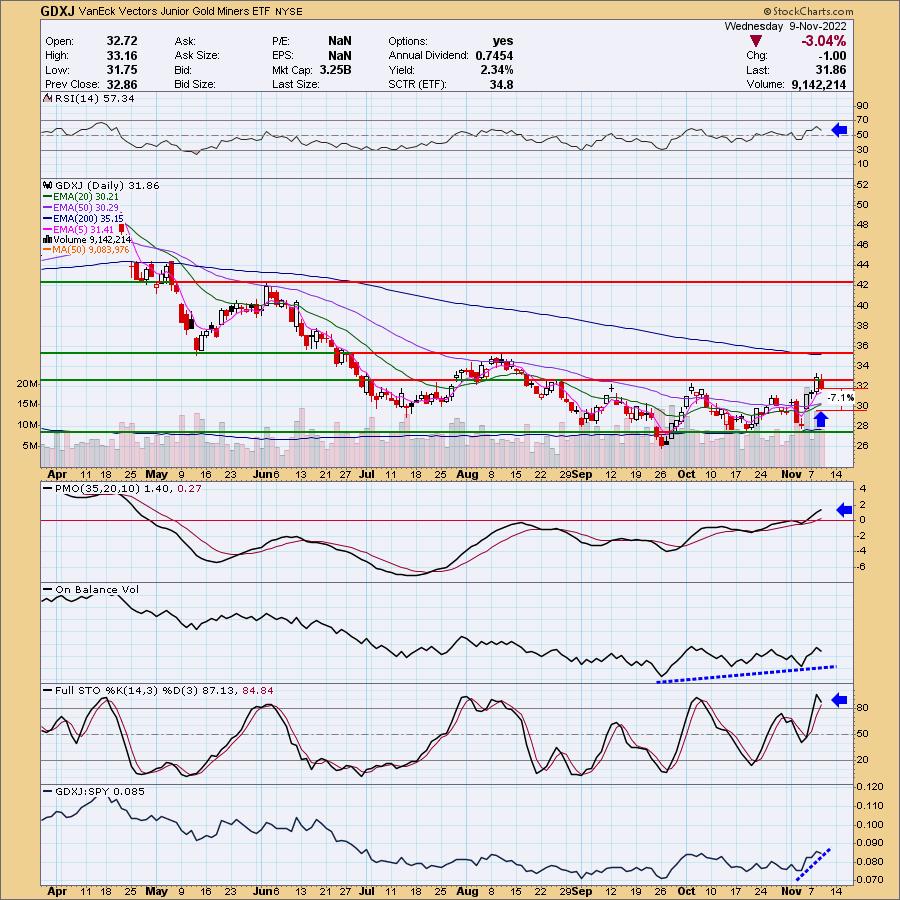Select the GDXJ ticker symbol in the title
Image resolution: width=900 pixels, height=900 pixels.
57,11
